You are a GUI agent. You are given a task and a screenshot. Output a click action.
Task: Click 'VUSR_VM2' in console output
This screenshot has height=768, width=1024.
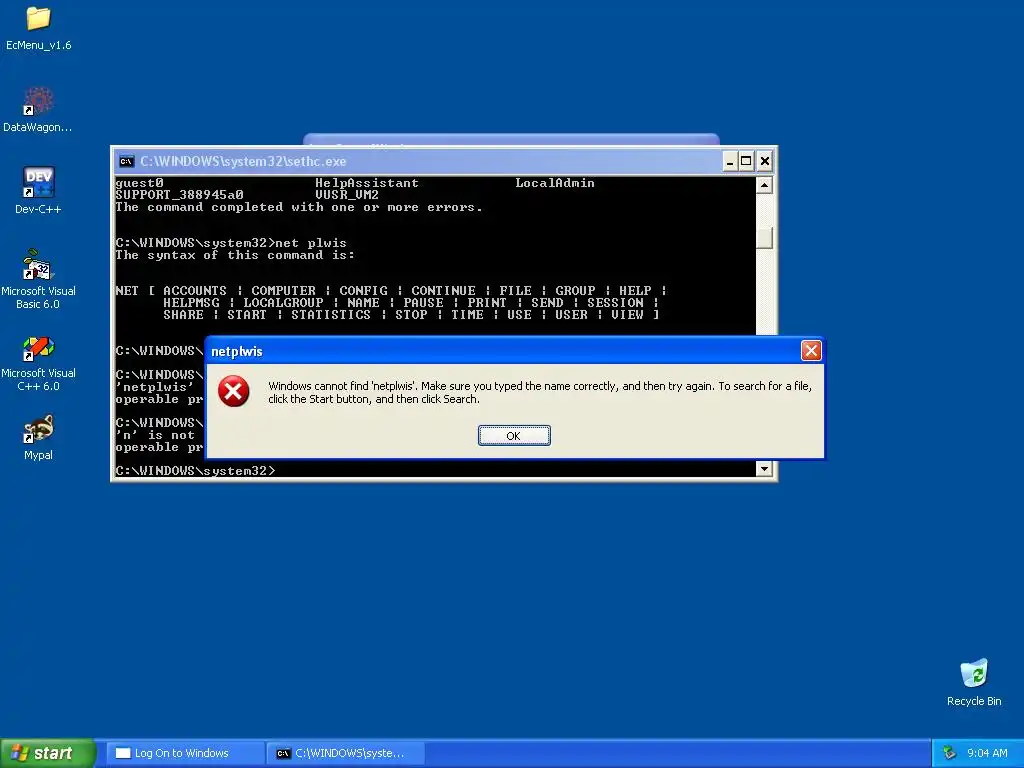tap(347, 195)
